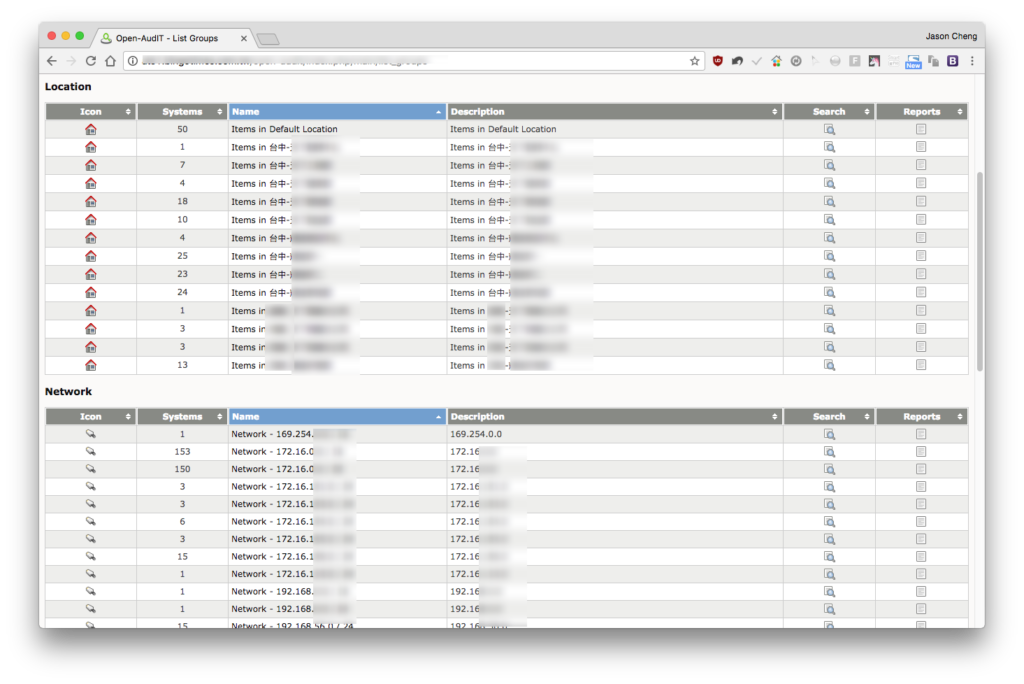
Task: Click the '153' systems count cell
Action: [x=182, y=451]
